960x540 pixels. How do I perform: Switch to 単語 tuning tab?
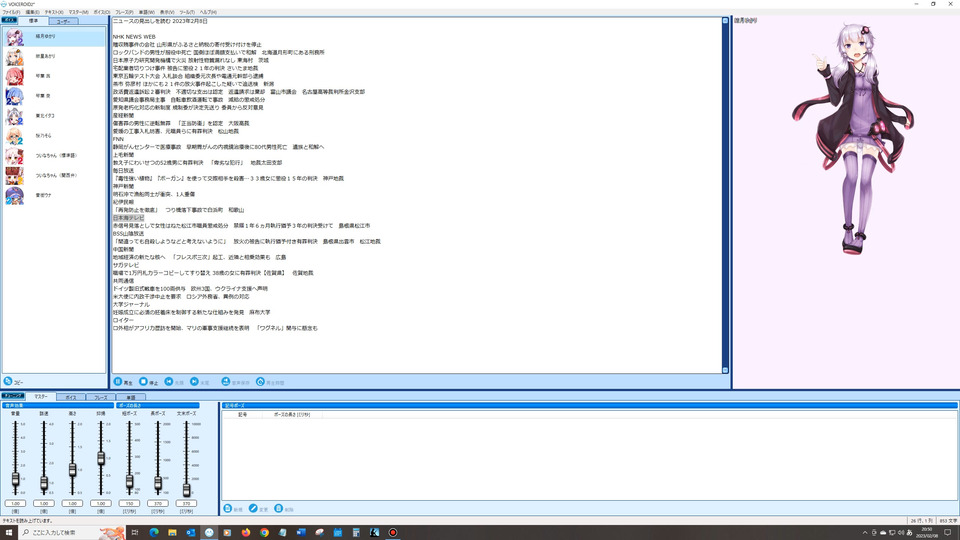tap(130, 397)
